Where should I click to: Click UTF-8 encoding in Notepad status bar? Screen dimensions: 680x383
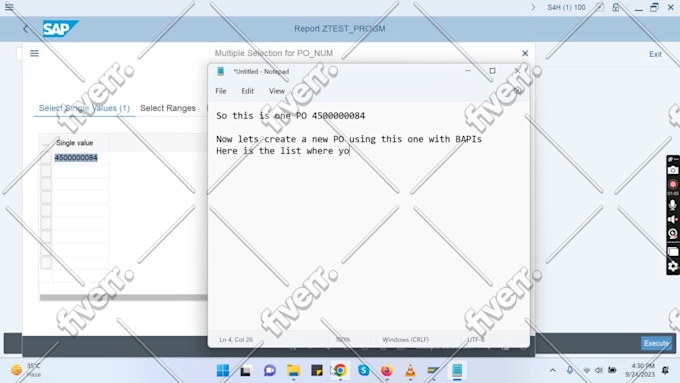(x=476, y=340)
